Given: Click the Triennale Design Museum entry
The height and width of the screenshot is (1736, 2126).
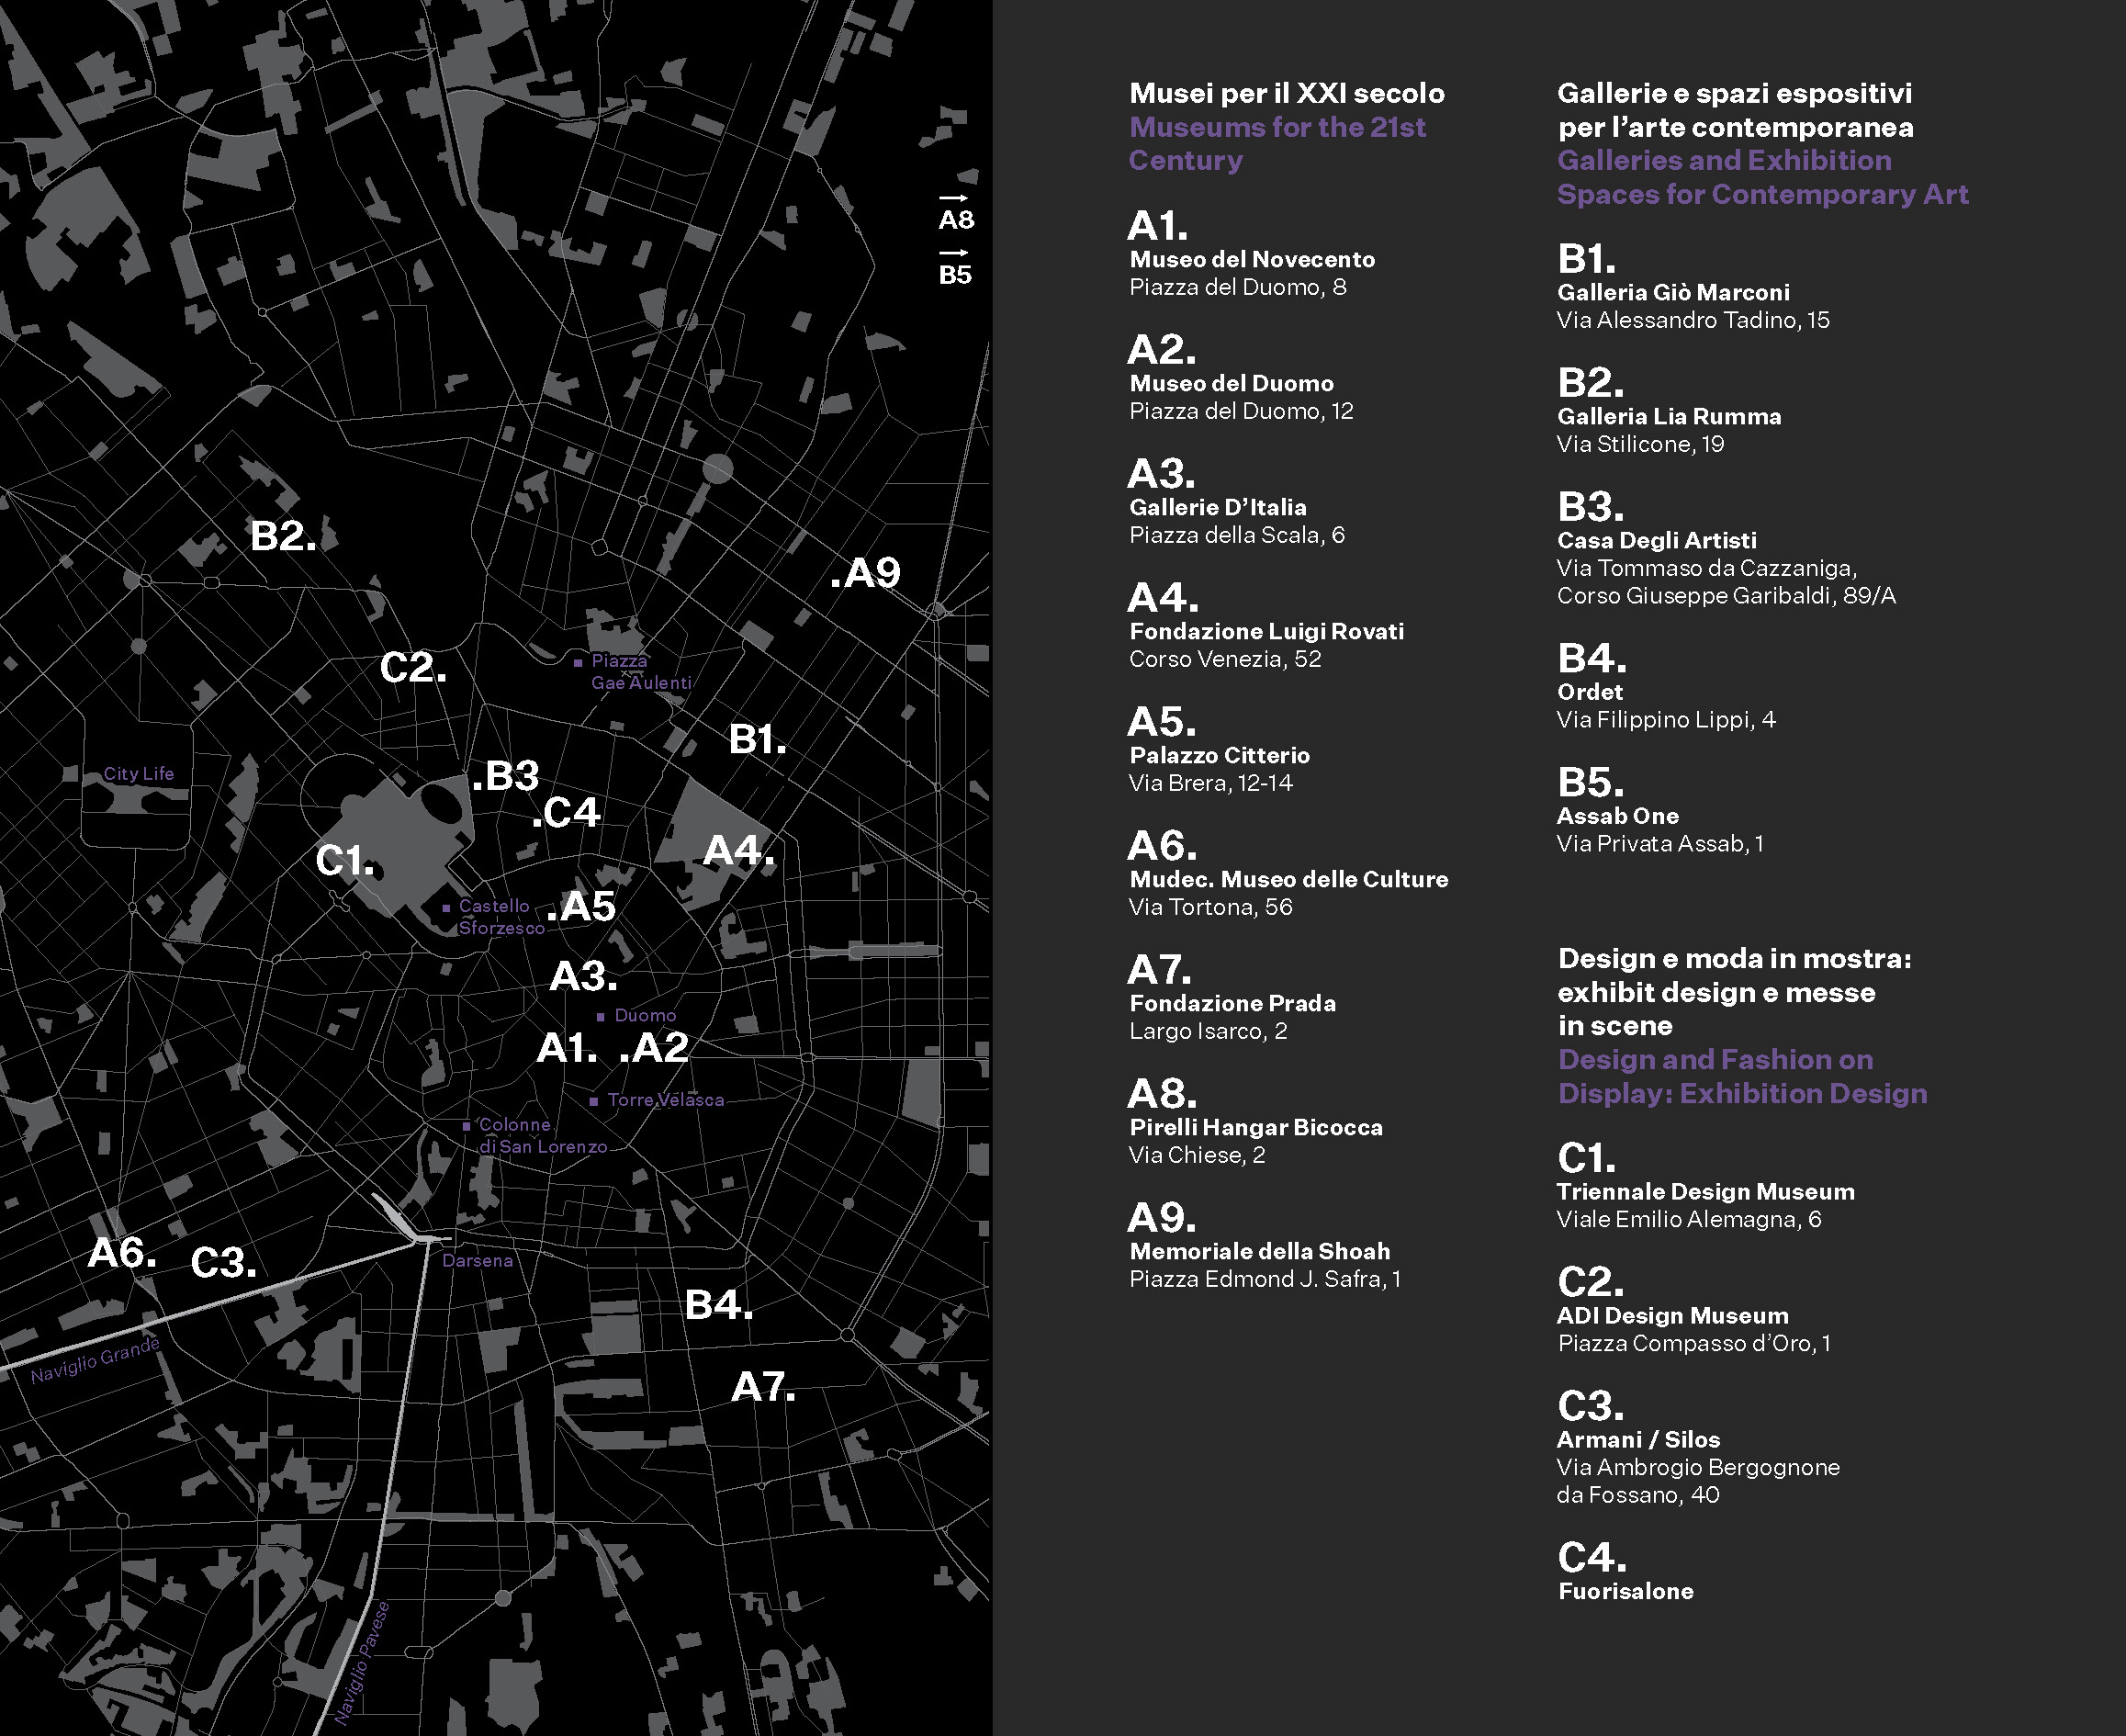Looking at the screenshot, I should pos(1705,1192).
